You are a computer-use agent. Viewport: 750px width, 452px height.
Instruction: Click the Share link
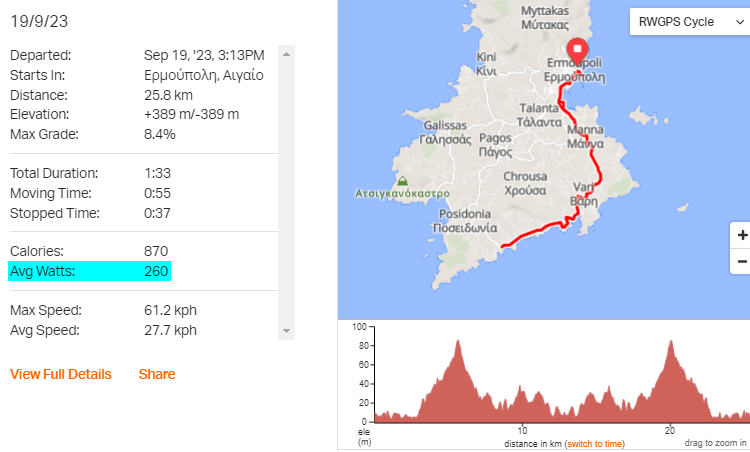pyautogui.click(x=157, y=374)
